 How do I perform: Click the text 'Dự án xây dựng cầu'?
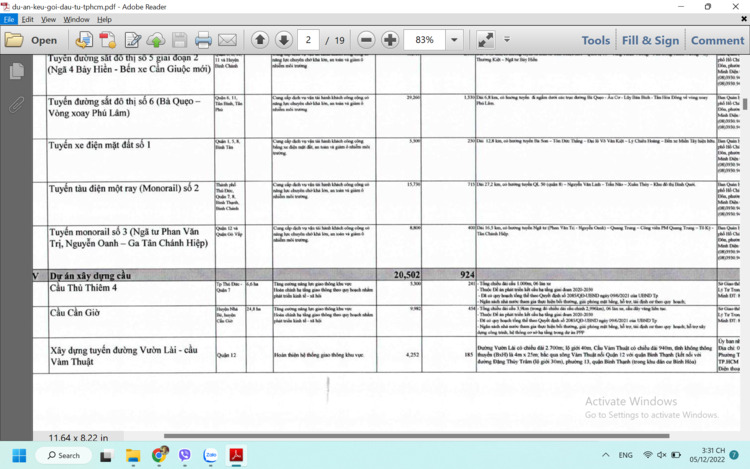pyautogui.click(x=90, y=275)
